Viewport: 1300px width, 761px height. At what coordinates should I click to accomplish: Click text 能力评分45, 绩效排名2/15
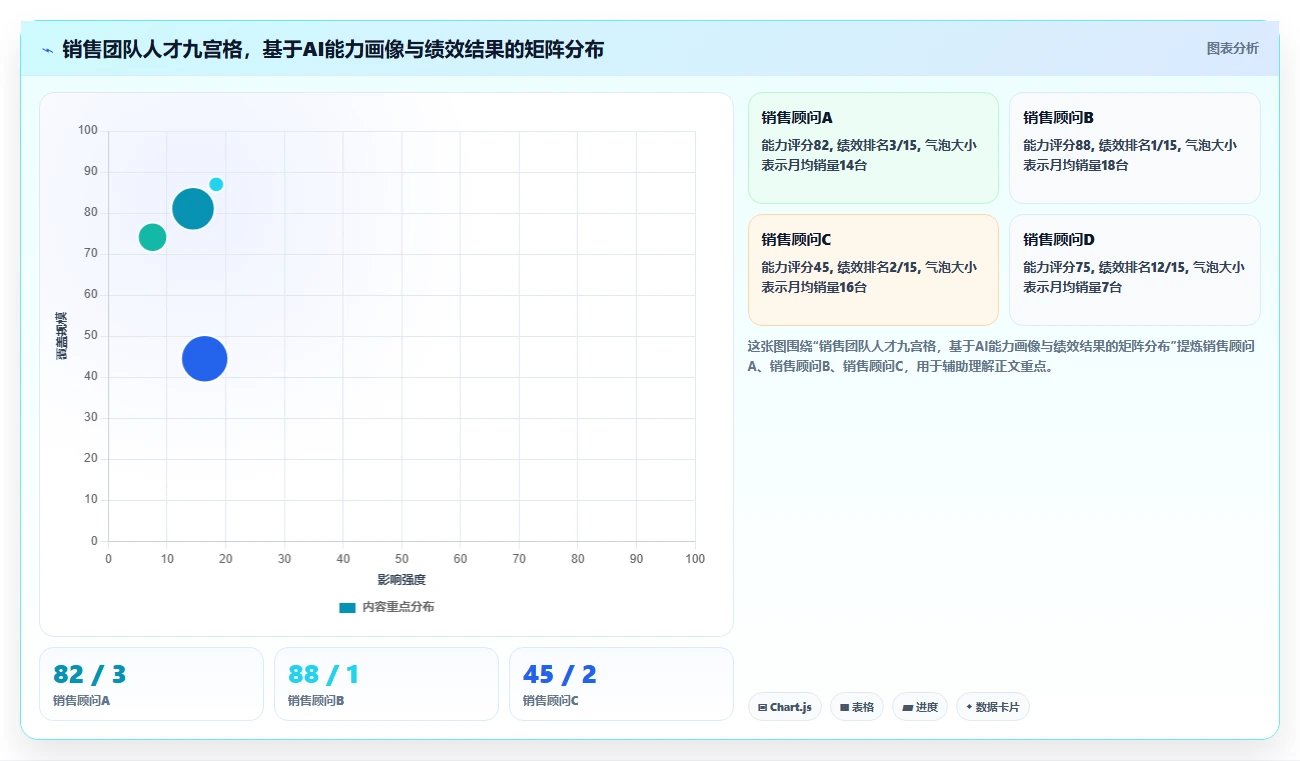point(840,267)
